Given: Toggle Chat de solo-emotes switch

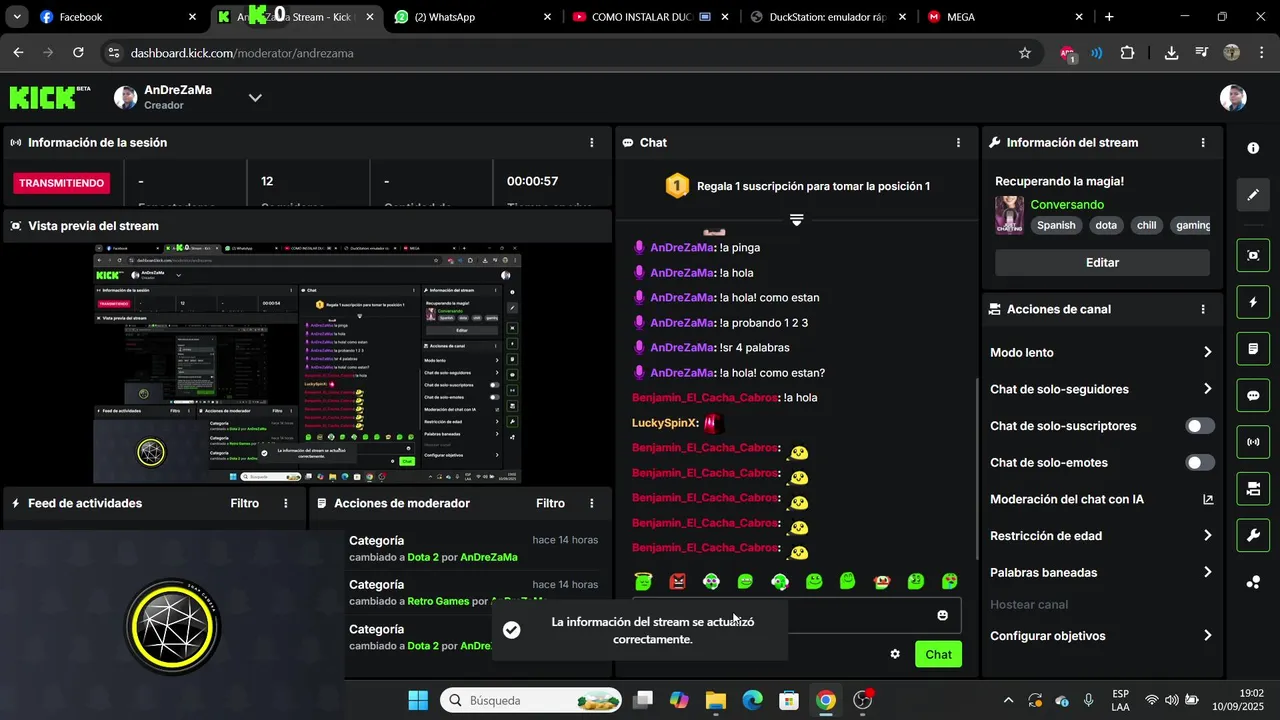Looking at the screenshot, I should 1200,463.
